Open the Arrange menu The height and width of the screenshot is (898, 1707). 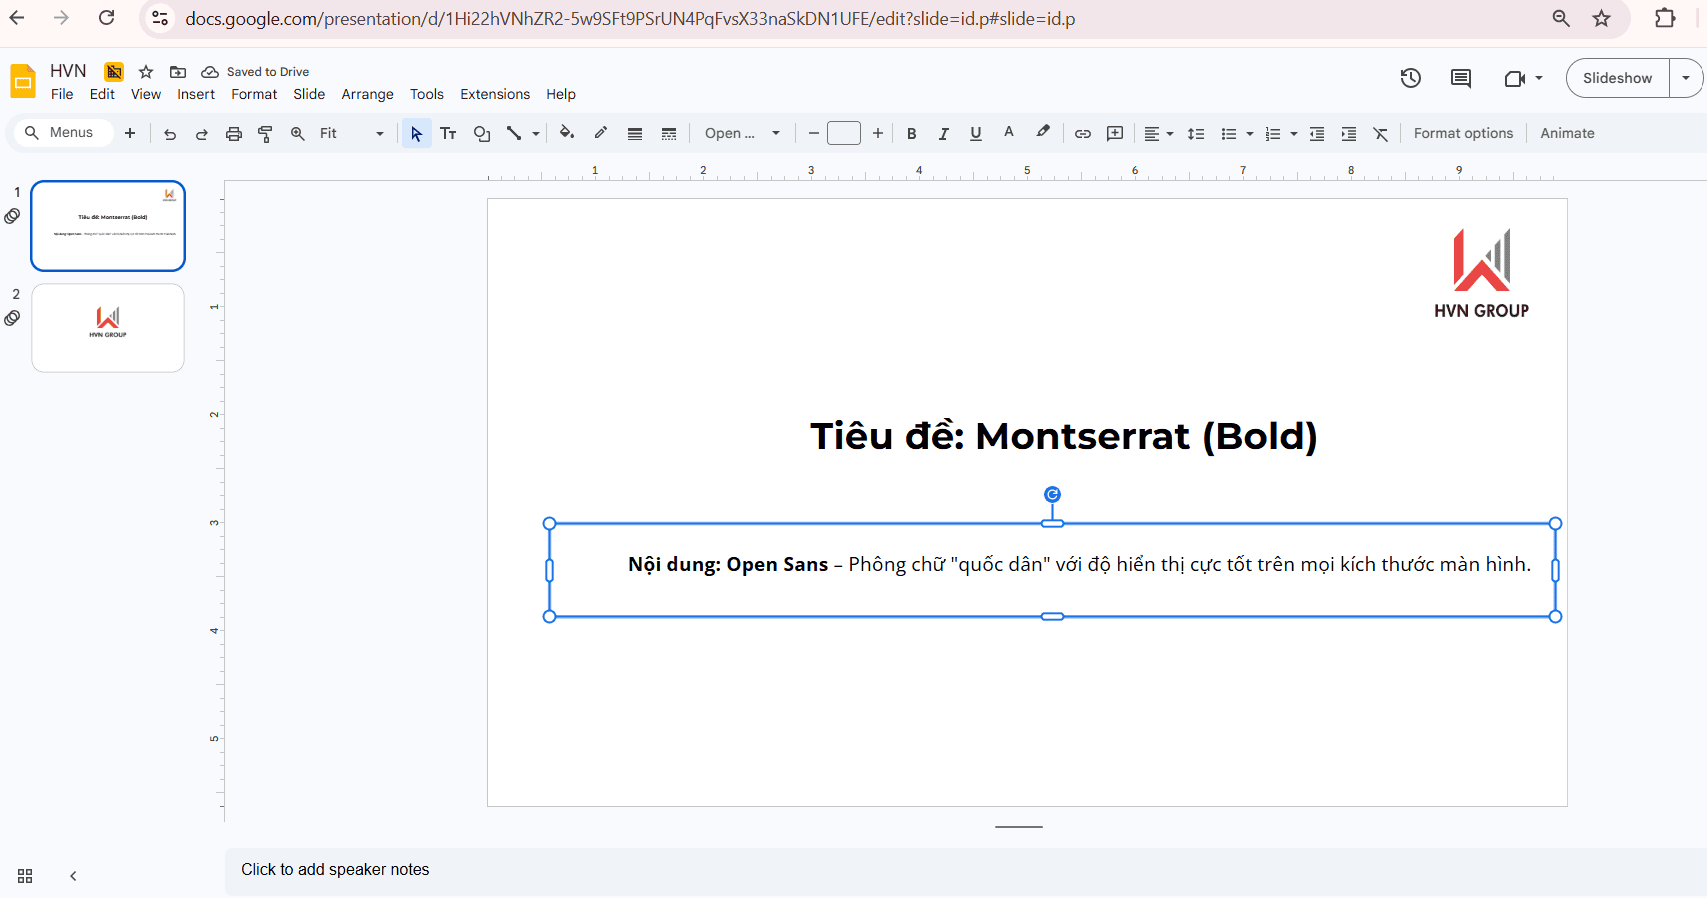coord(367,94)
